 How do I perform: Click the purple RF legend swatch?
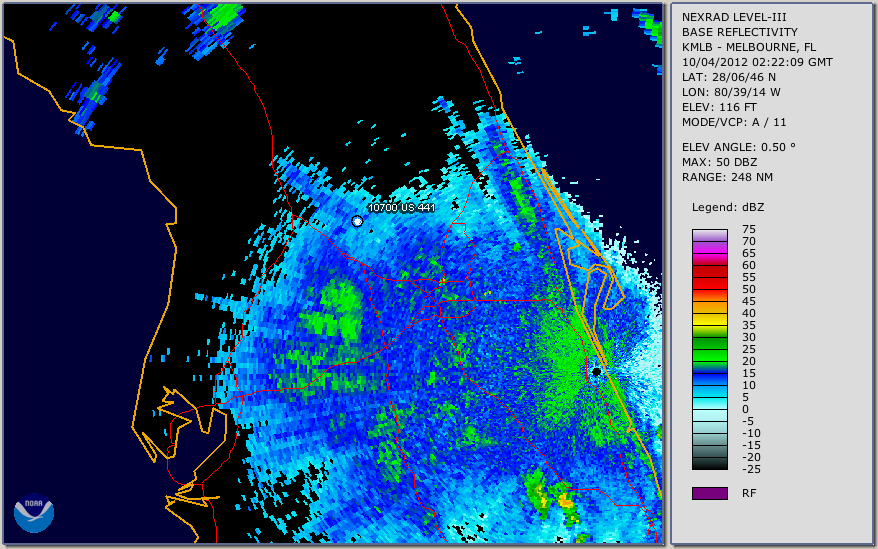[x=709, y=493]
